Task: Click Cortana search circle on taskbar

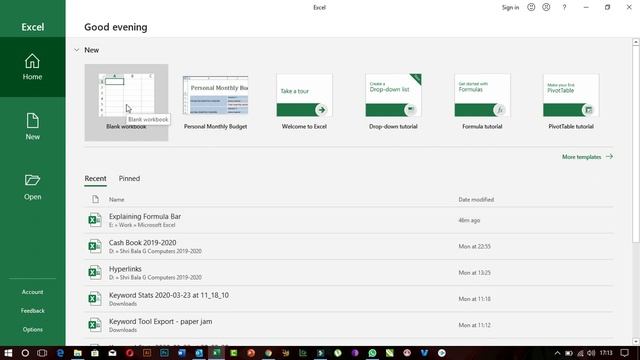Action: pyautogui.click(x=25, y=353)
